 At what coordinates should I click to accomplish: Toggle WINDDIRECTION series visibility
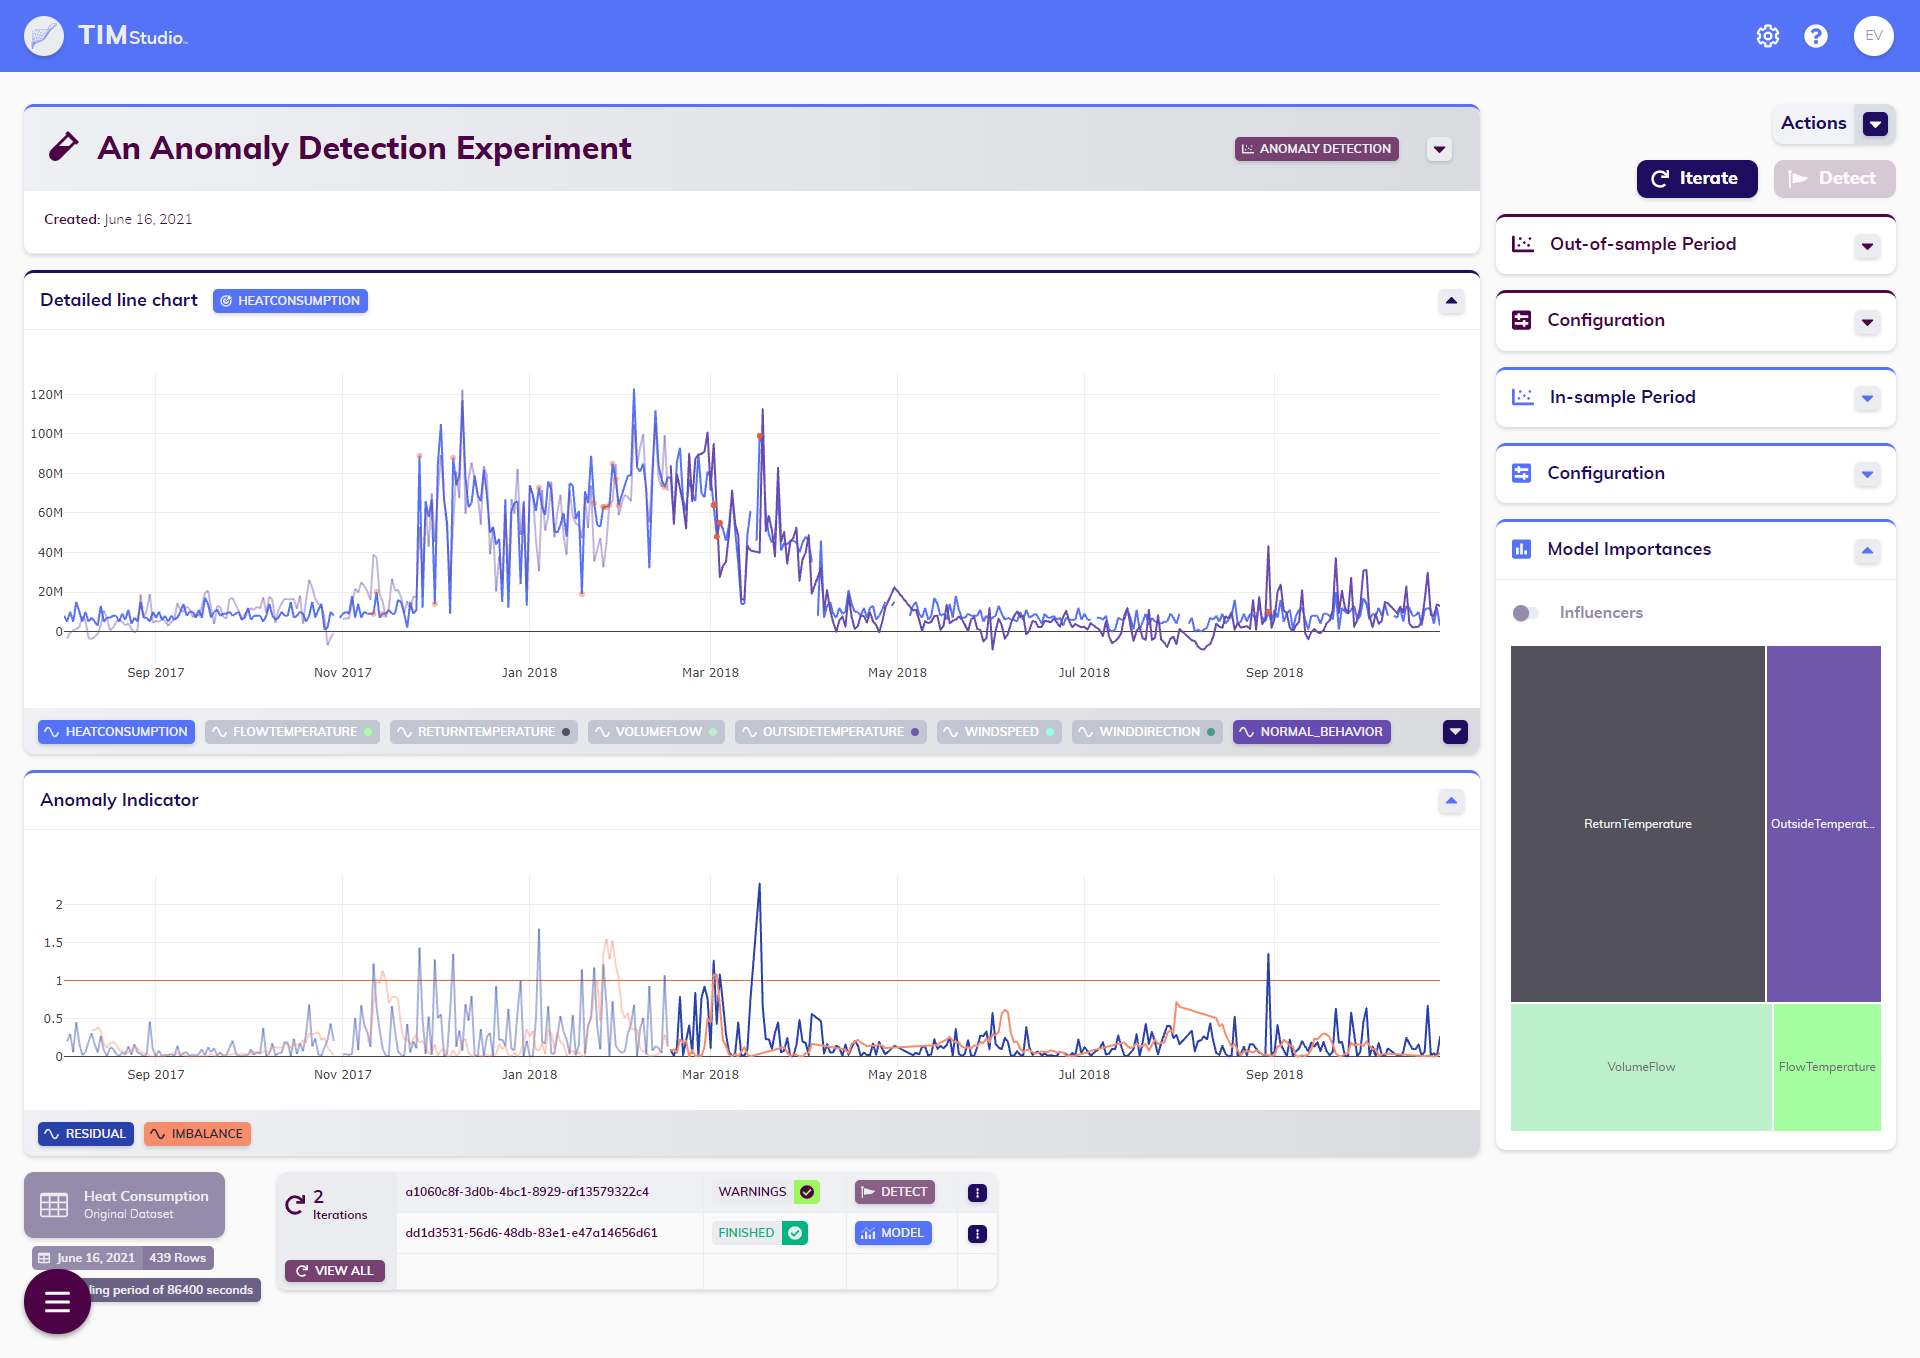click(1147, 732)
